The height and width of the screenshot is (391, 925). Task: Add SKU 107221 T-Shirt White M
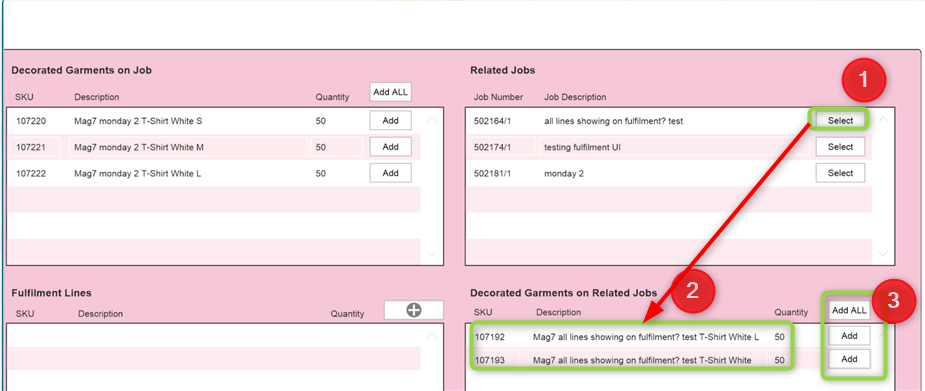coord(391,147)
